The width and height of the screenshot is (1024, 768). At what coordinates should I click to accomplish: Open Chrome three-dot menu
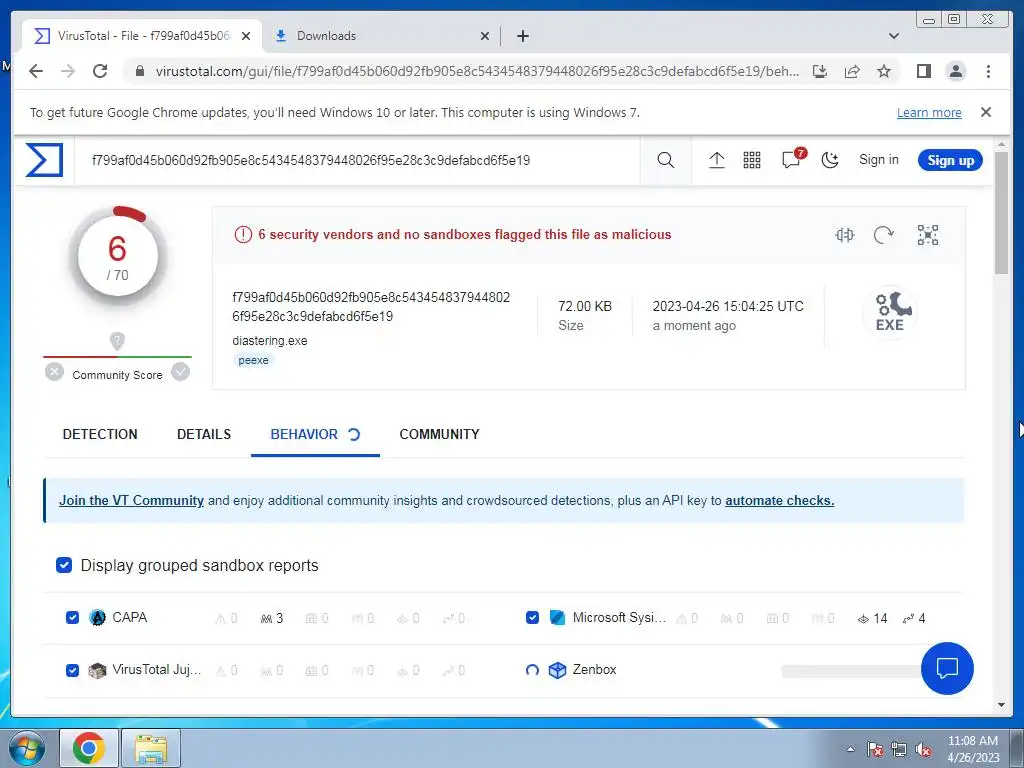tap(988, 71)
